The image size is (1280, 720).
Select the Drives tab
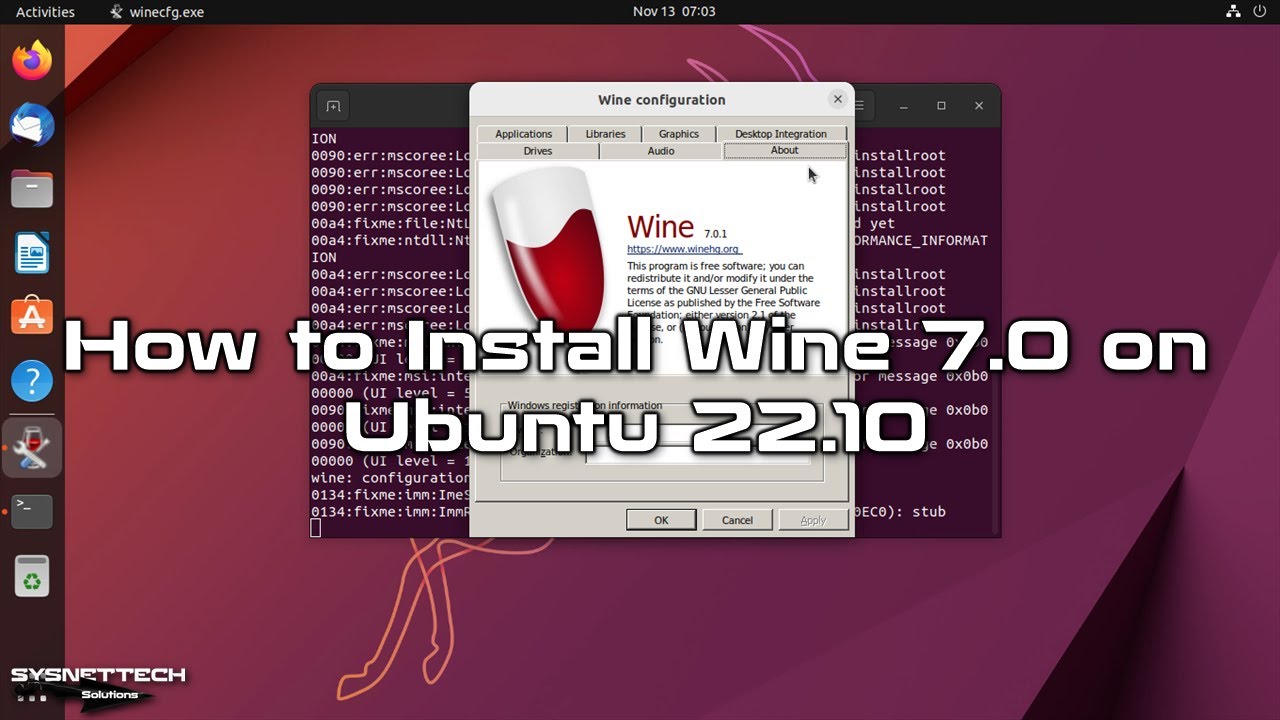538,151
